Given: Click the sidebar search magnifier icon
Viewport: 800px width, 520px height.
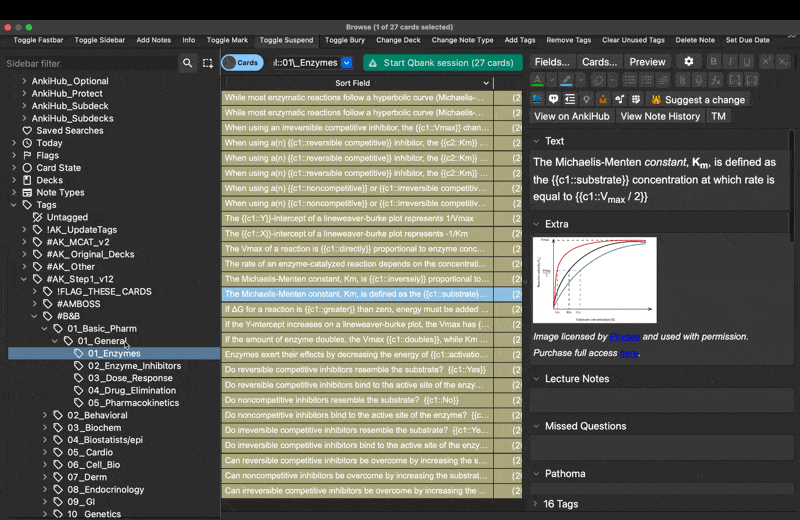Looking at the screenshot, I should [x=187, y=63].
